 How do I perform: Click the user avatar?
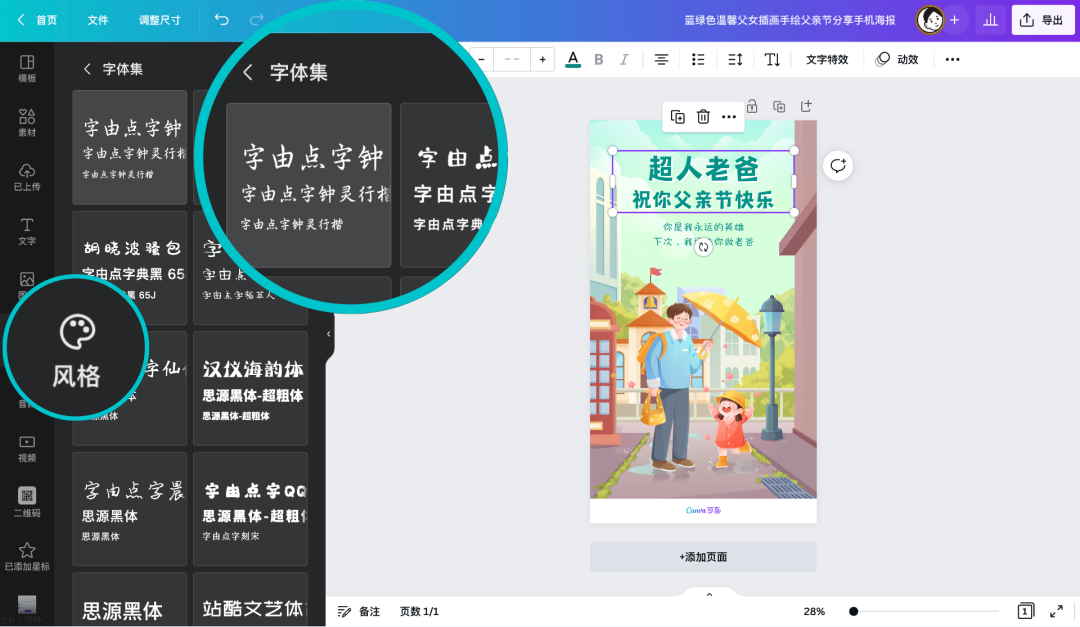click(x=929, y=20)
